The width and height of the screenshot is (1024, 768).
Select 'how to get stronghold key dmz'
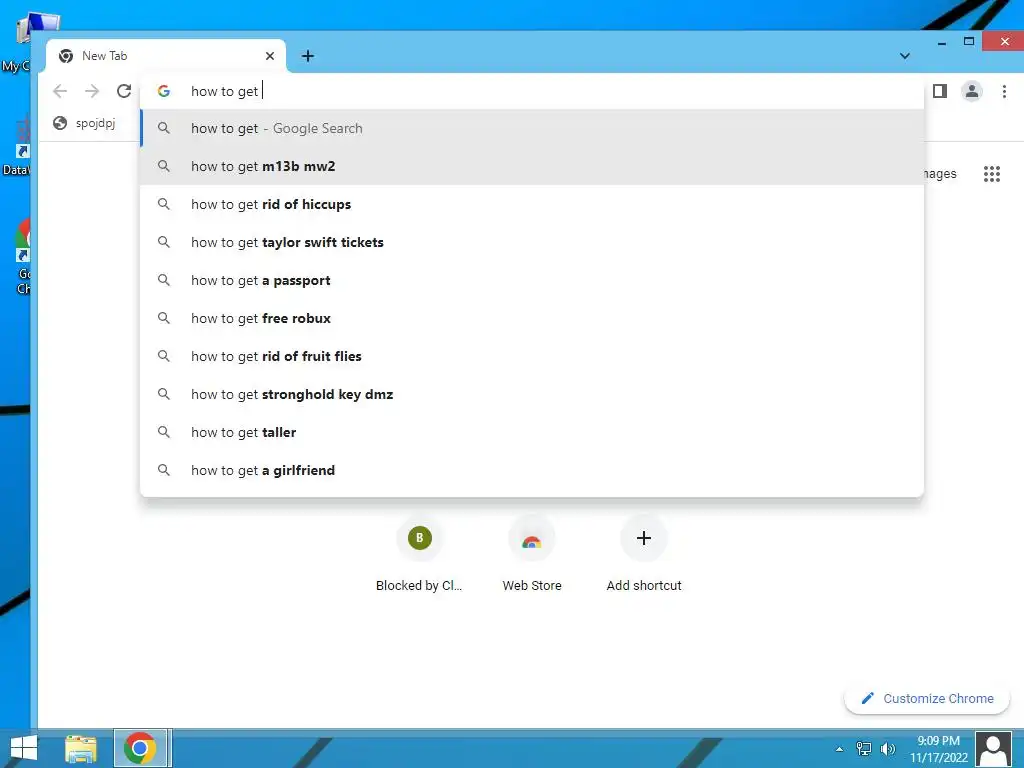coord(532,394)
